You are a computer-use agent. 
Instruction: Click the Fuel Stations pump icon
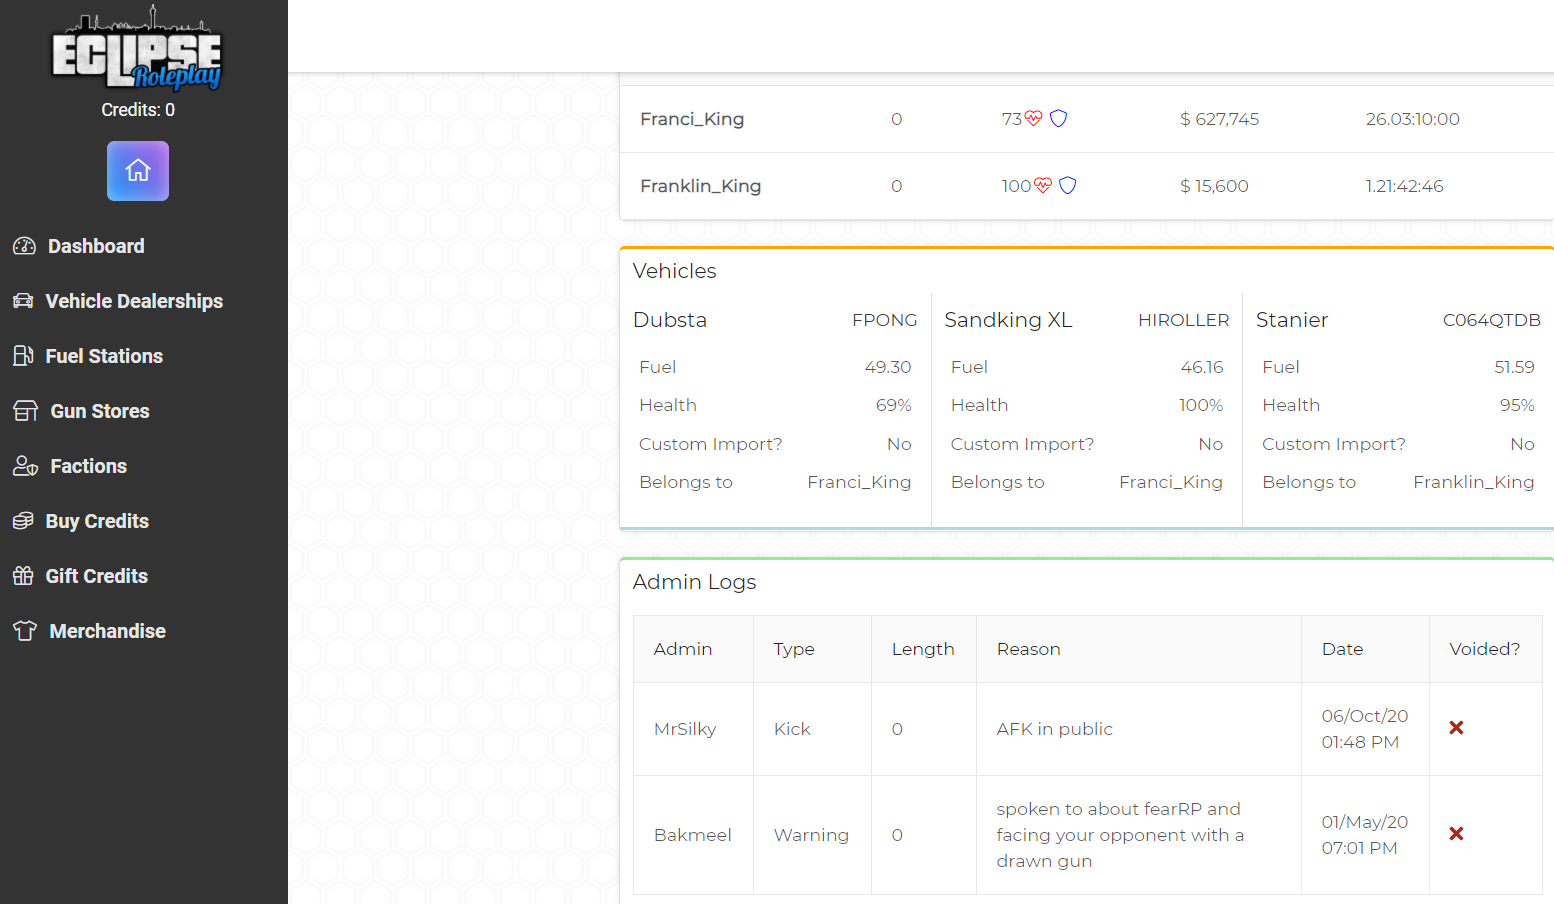click(23, 356)
